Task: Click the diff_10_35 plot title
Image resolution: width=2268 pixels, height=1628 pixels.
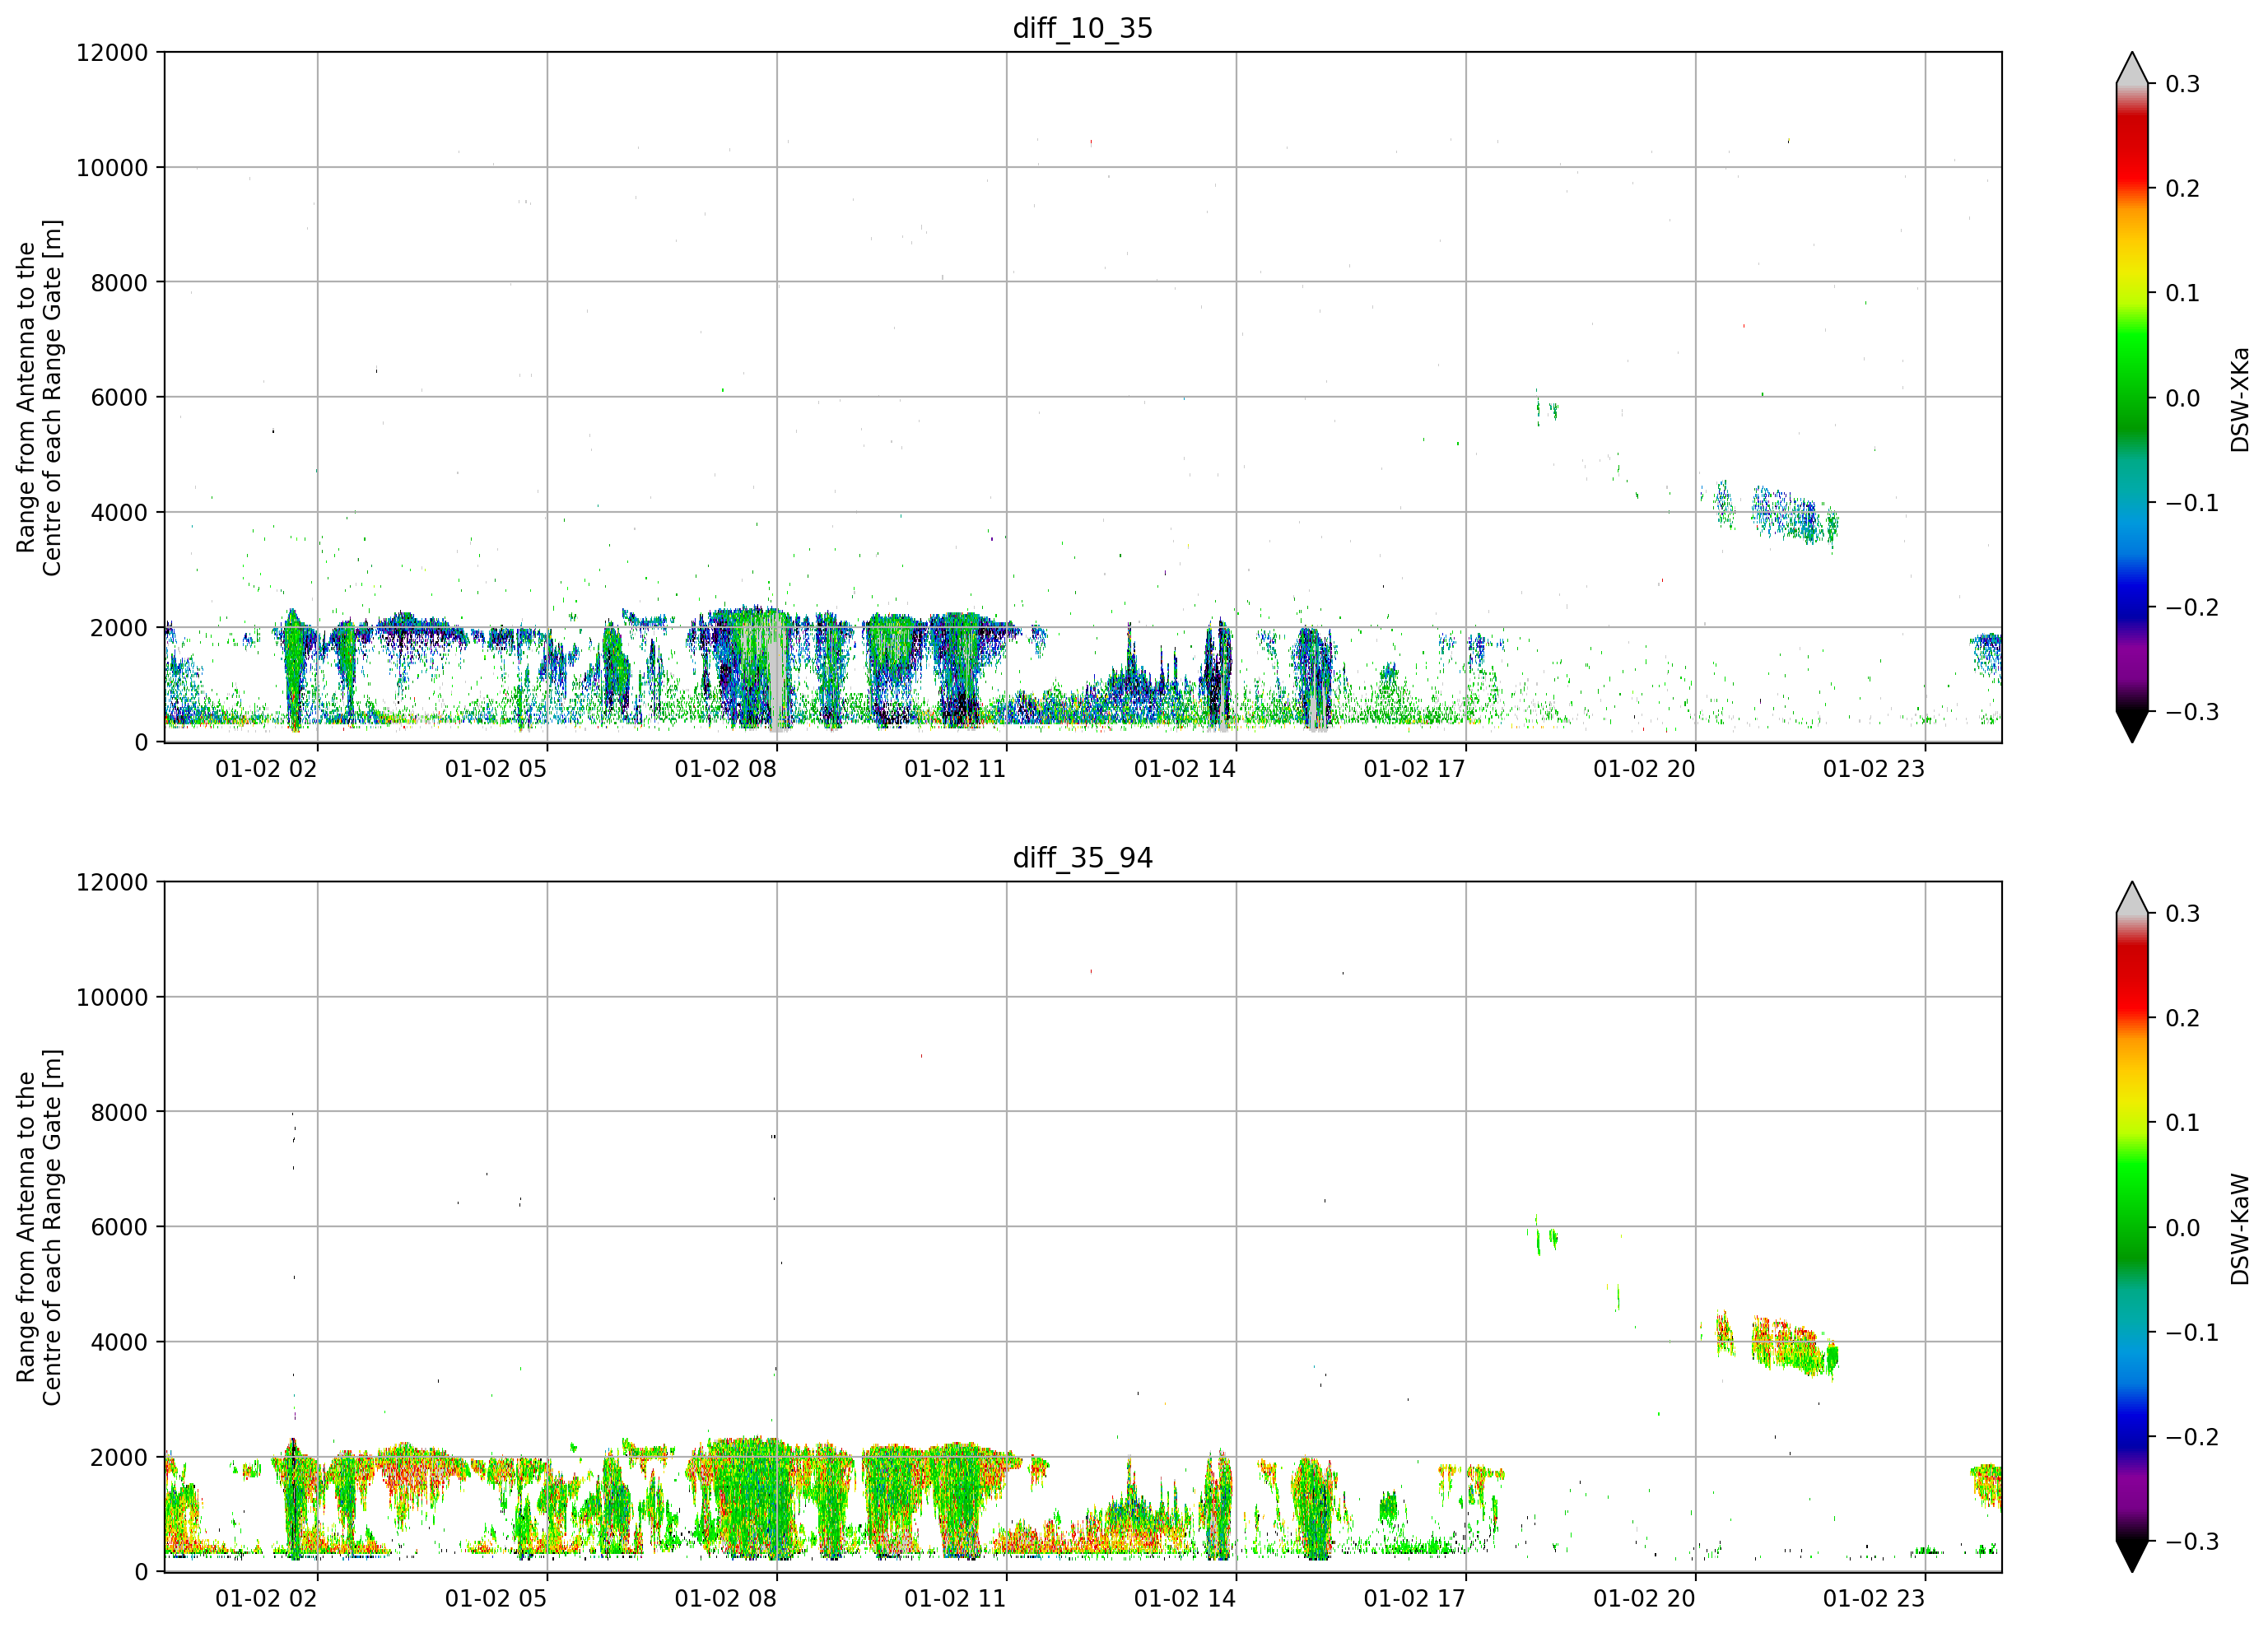Action: pyautogui.click(x=1083, y=28)
